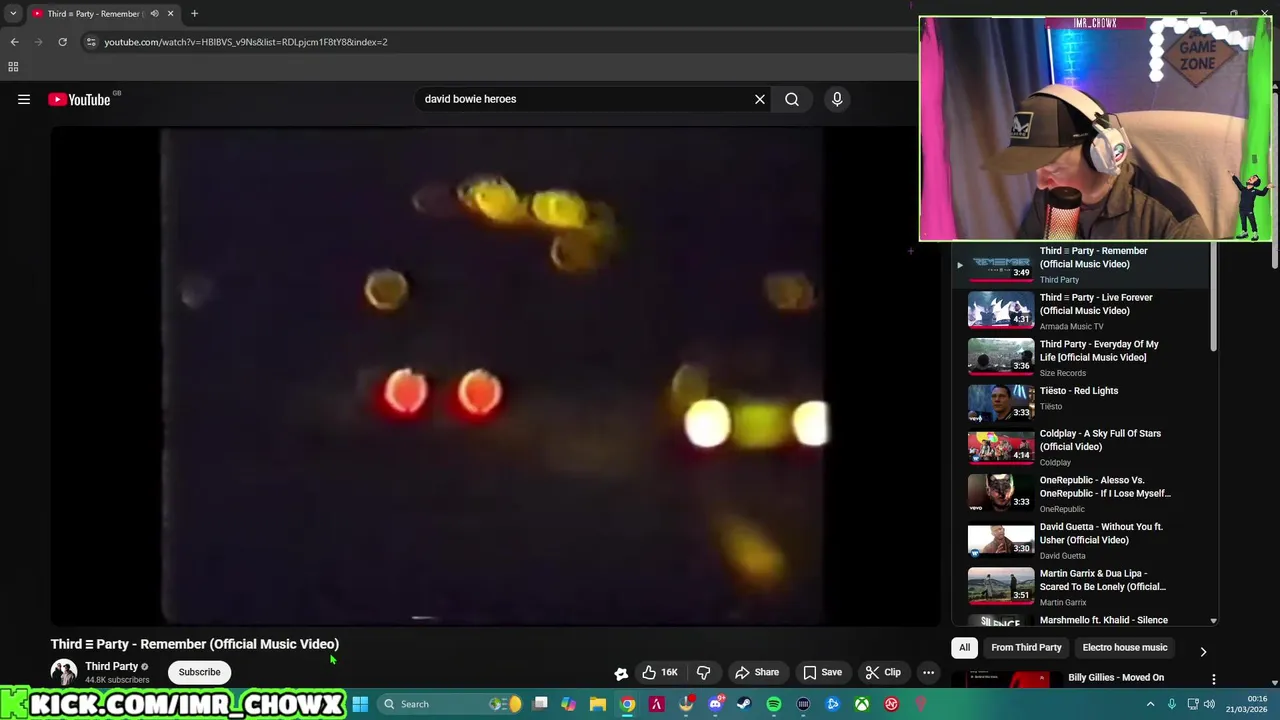Open a new Chrome tab
Screen dimensions: 1280x720
click(x=194, y=14)
